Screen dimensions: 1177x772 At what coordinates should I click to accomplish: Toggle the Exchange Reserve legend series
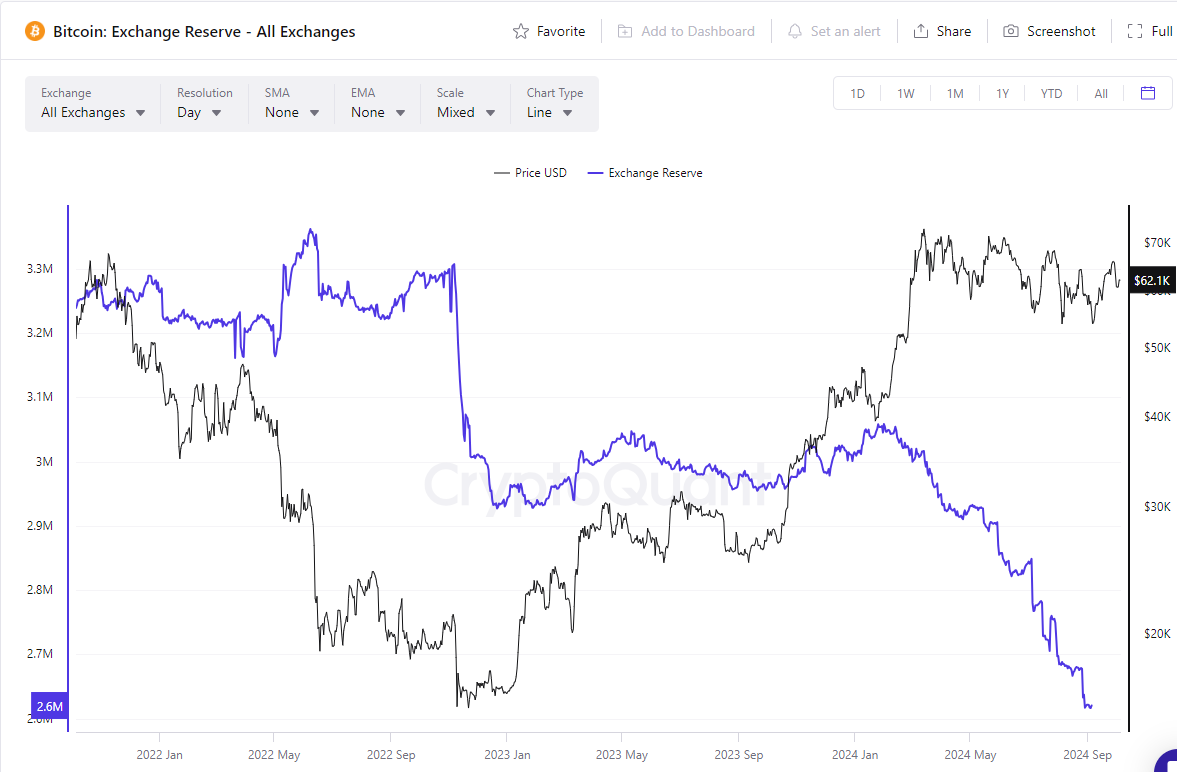645,173
